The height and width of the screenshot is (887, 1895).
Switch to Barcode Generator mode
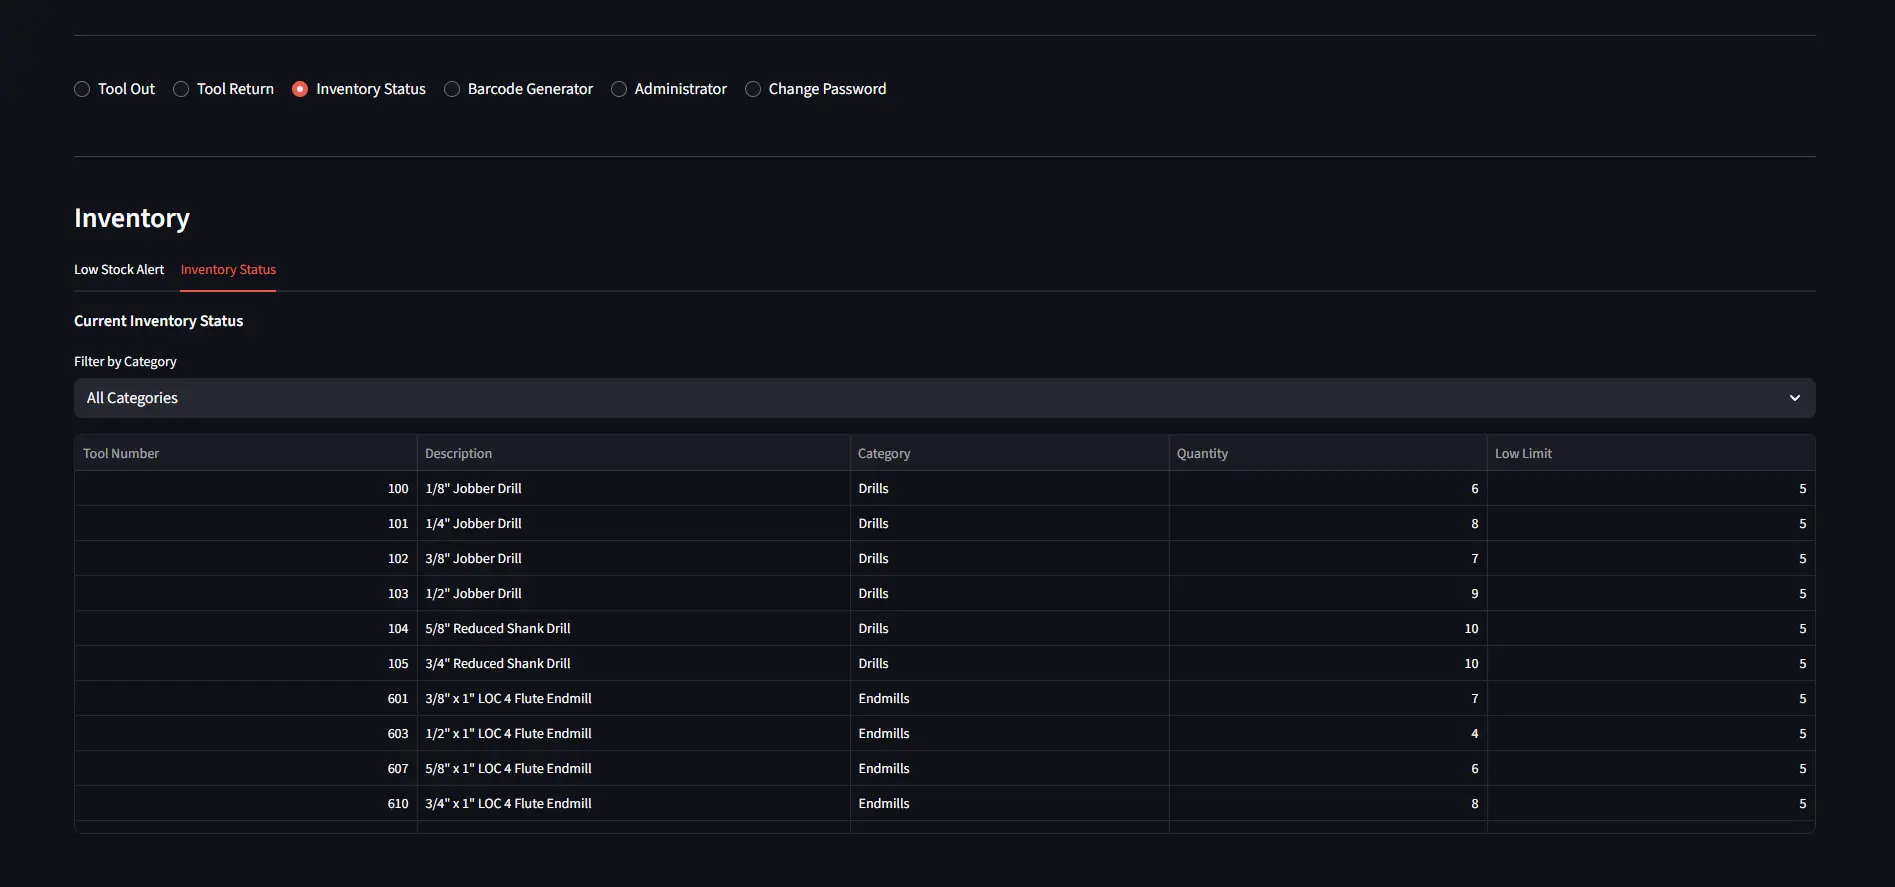[453, 89]
